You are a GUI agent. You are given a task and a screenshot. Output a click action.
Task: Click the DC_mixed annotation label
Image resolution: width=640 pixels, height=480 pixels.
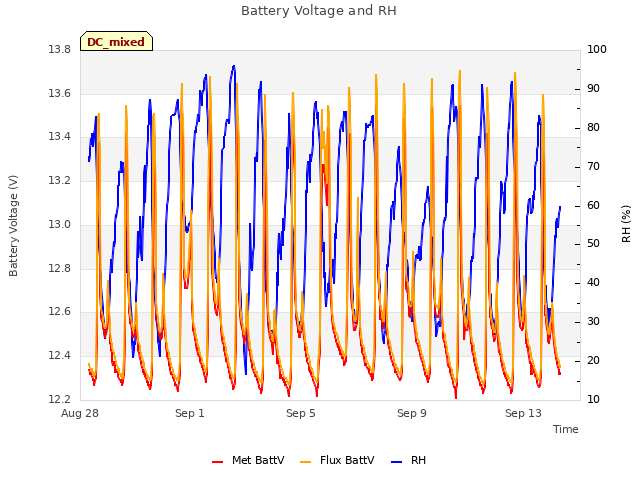[116, 42]
